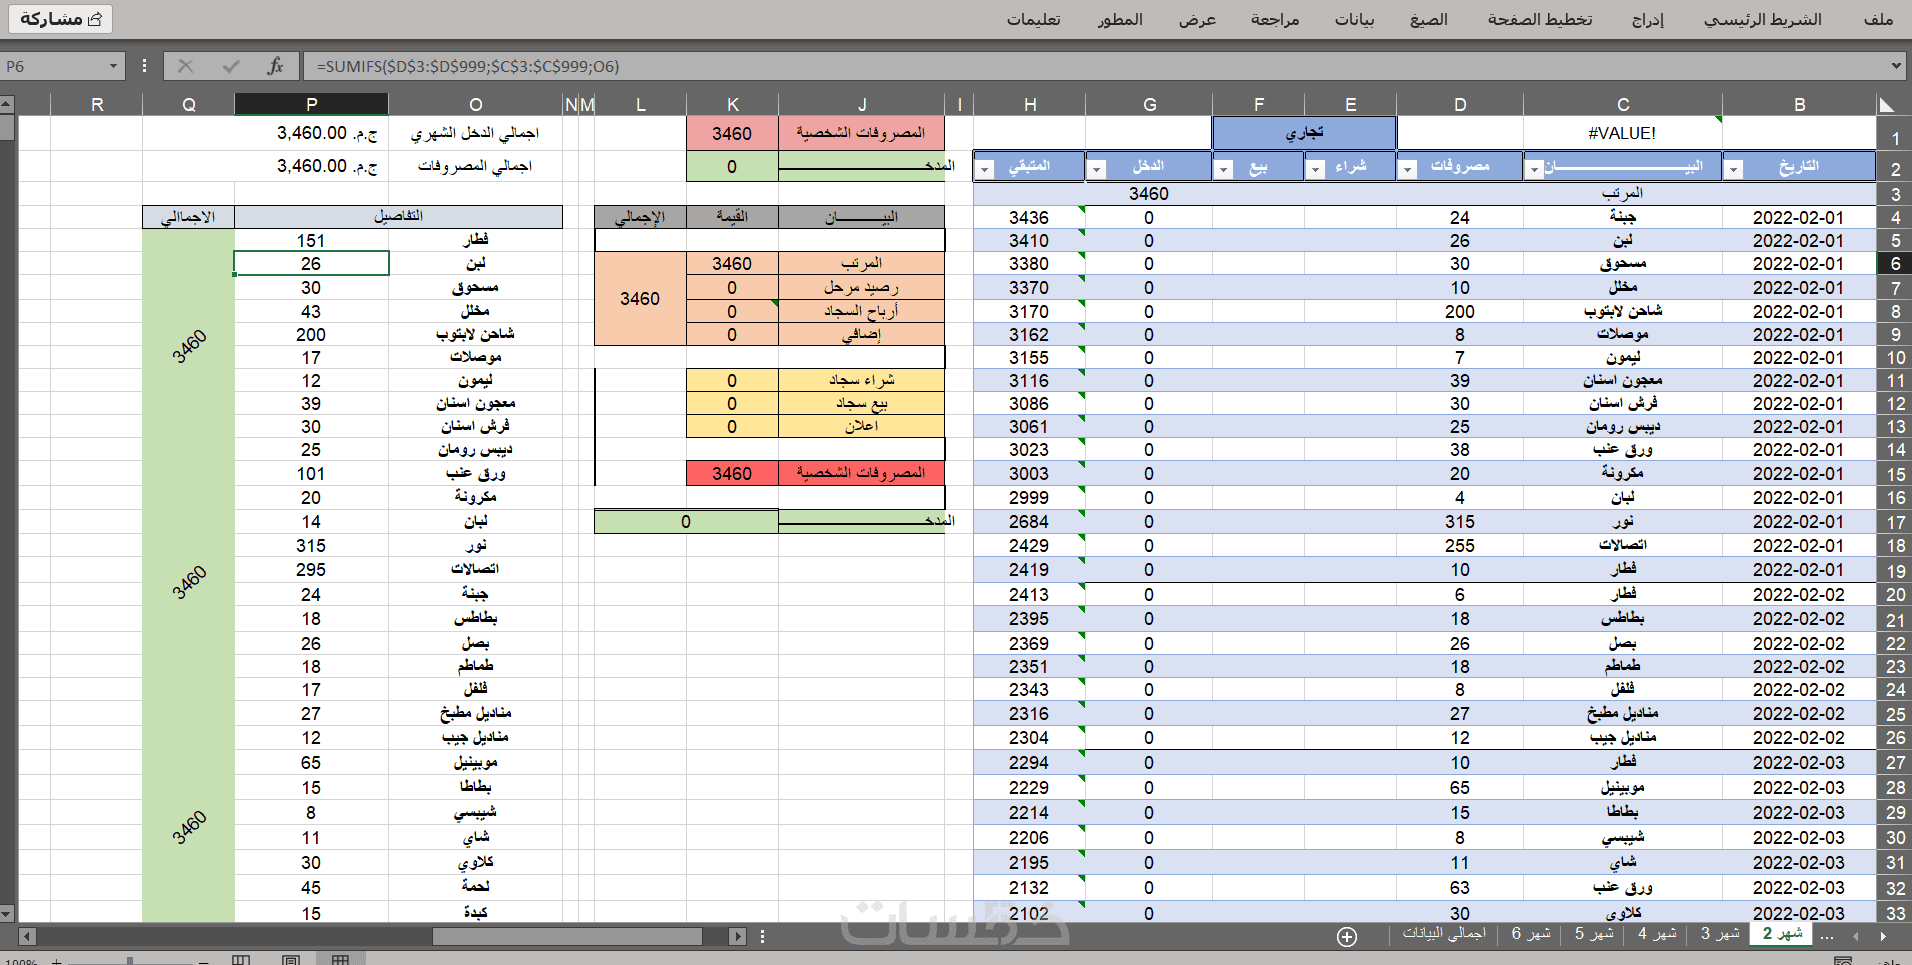This screenshot has width=1912, height=965.
Task: Select column K header
Action: (x=732, y=104)
